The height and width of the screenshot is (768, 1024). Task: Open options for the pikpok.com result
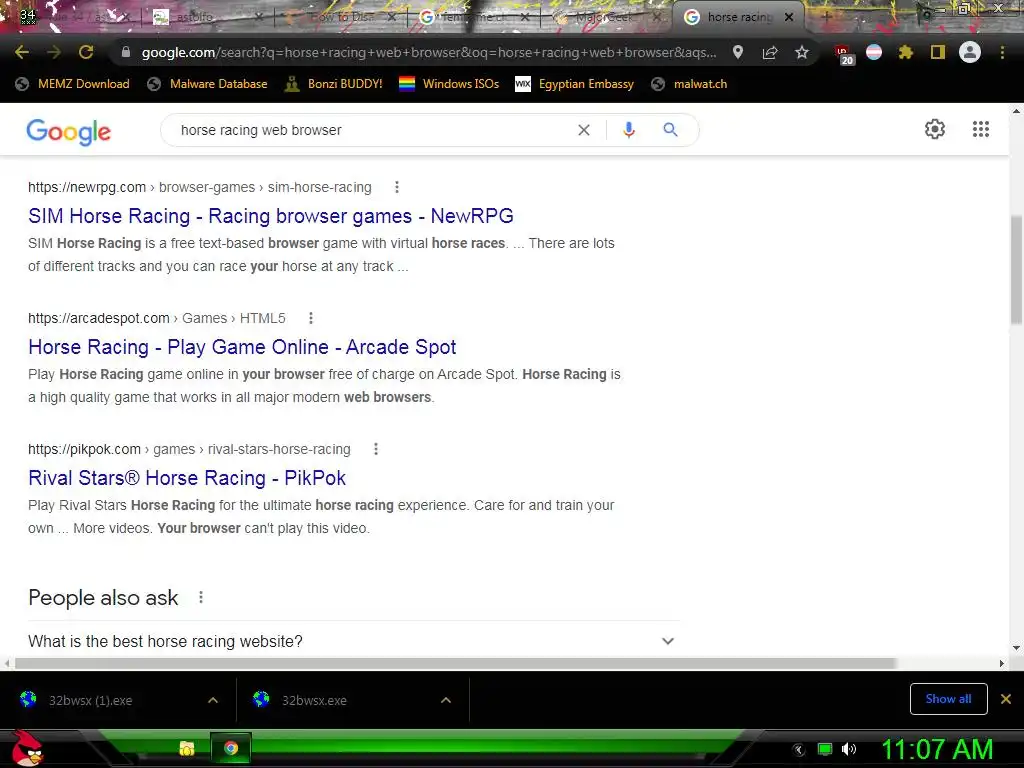(x=376, y=449)
